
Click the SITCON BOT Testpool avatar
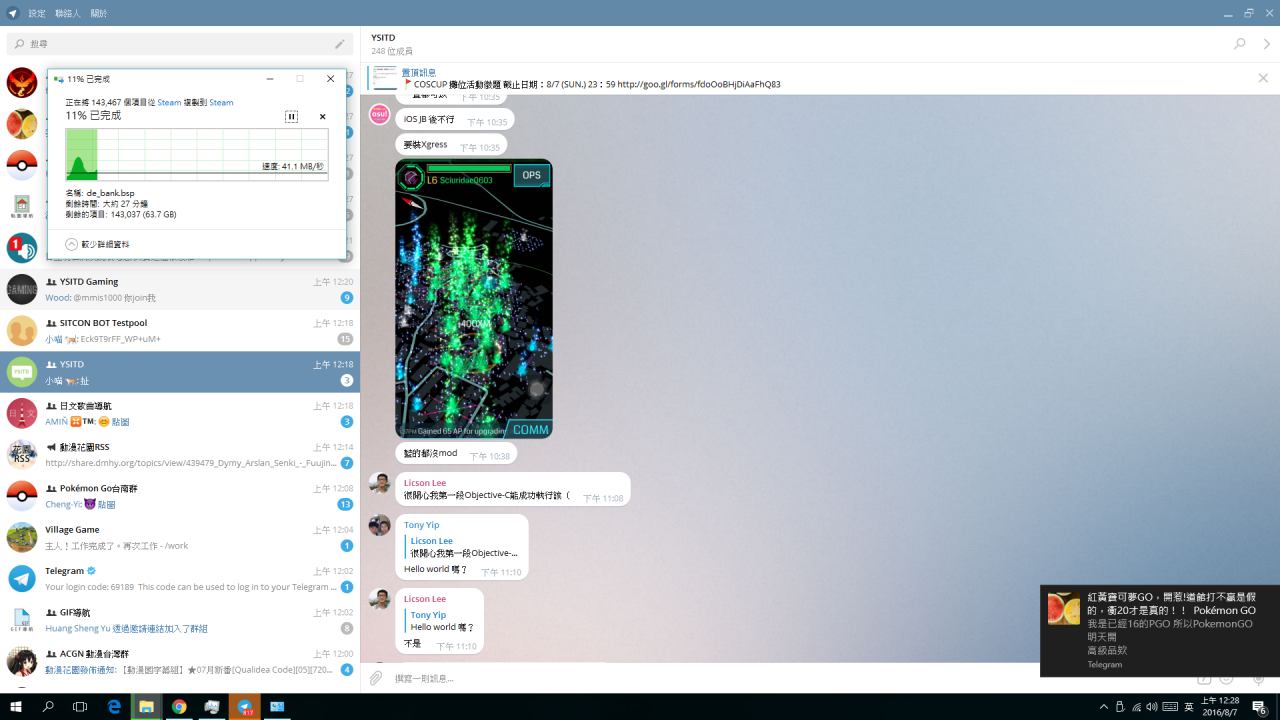pyautogui.click(x=22, y=330)
